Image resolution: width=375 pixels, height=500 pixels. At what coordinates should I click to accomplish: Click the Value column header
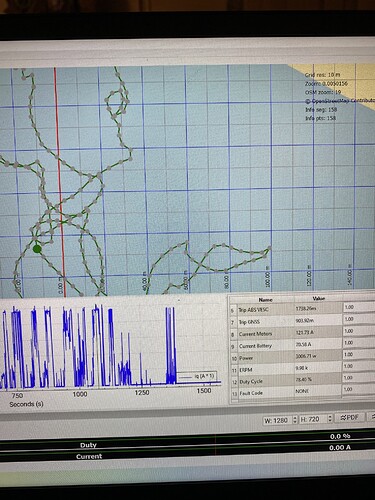318,298
